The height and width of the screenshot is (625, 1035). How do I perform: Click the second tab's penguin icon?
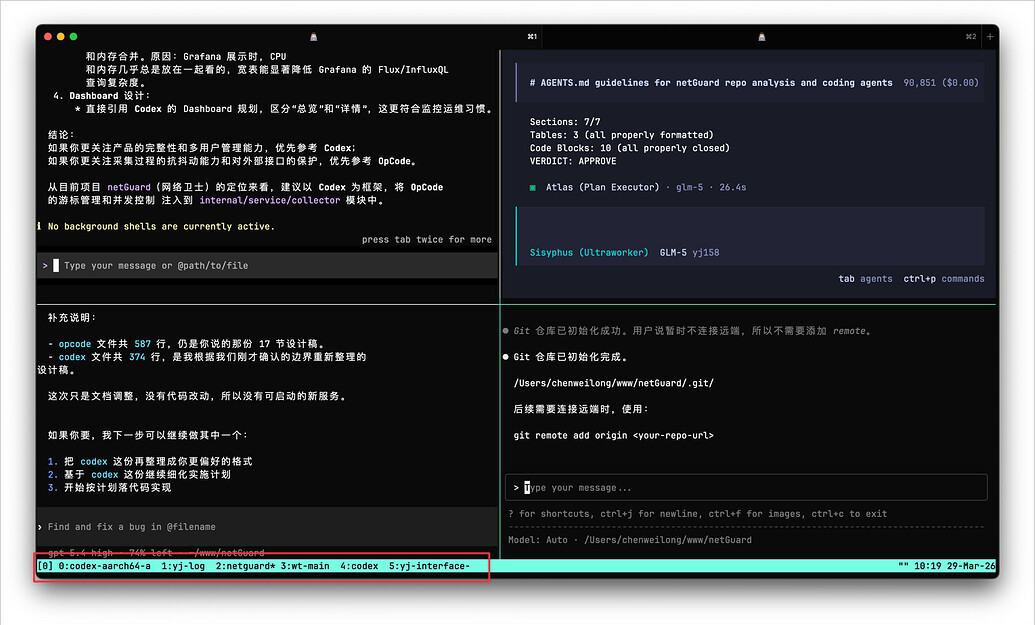click(x=762, y=37)
